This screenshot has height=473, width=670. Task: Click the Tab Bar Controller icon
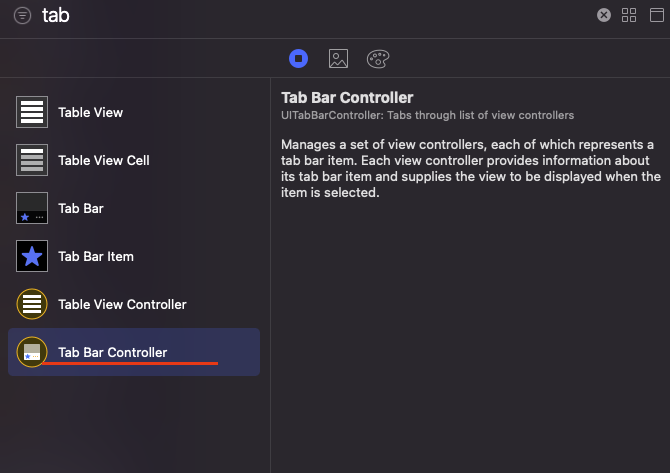click(x=32, y=352)
